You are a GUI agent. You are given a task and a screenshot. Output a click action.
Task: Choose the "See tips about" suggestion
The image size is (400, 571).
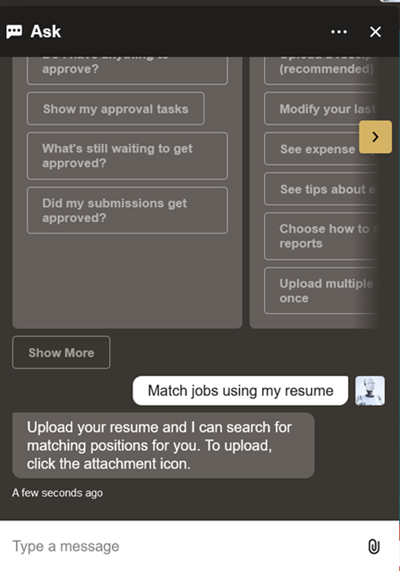(322, 189)
